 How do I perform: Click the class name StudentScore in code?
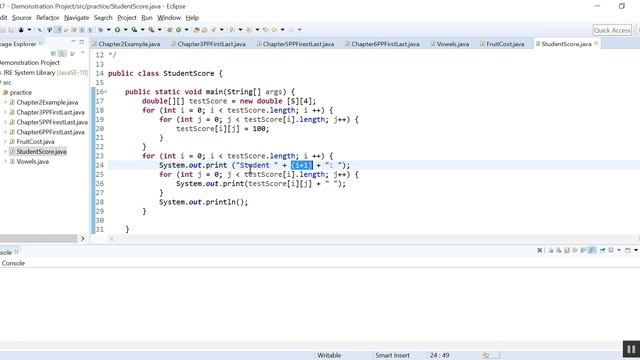189,73
